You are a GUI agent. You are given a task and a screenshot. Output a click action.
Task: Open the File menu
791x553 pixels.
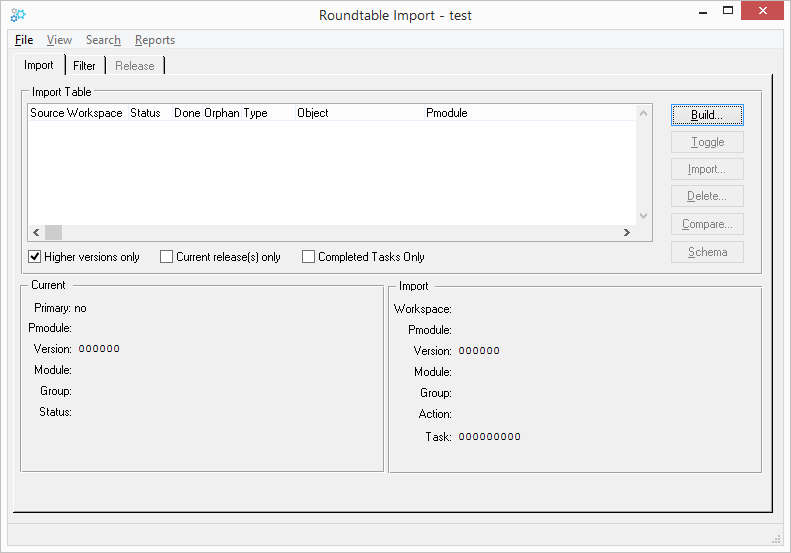[24, 40]
